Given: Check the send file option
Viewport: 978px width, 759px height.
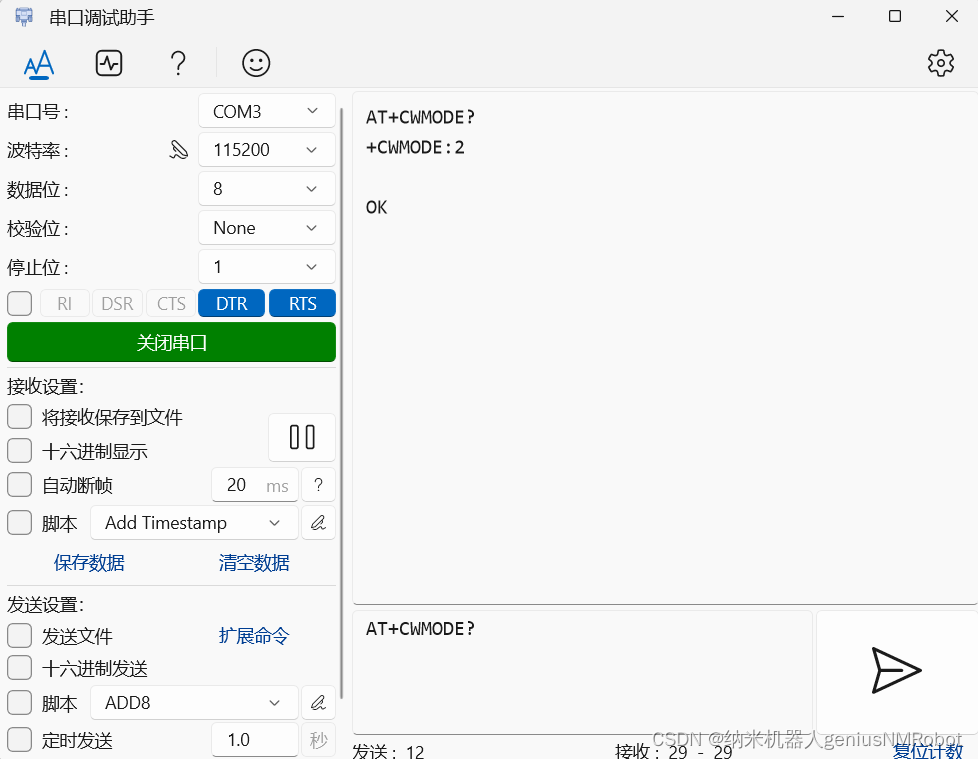Looking at the screenshot, I should click(20, 636).
